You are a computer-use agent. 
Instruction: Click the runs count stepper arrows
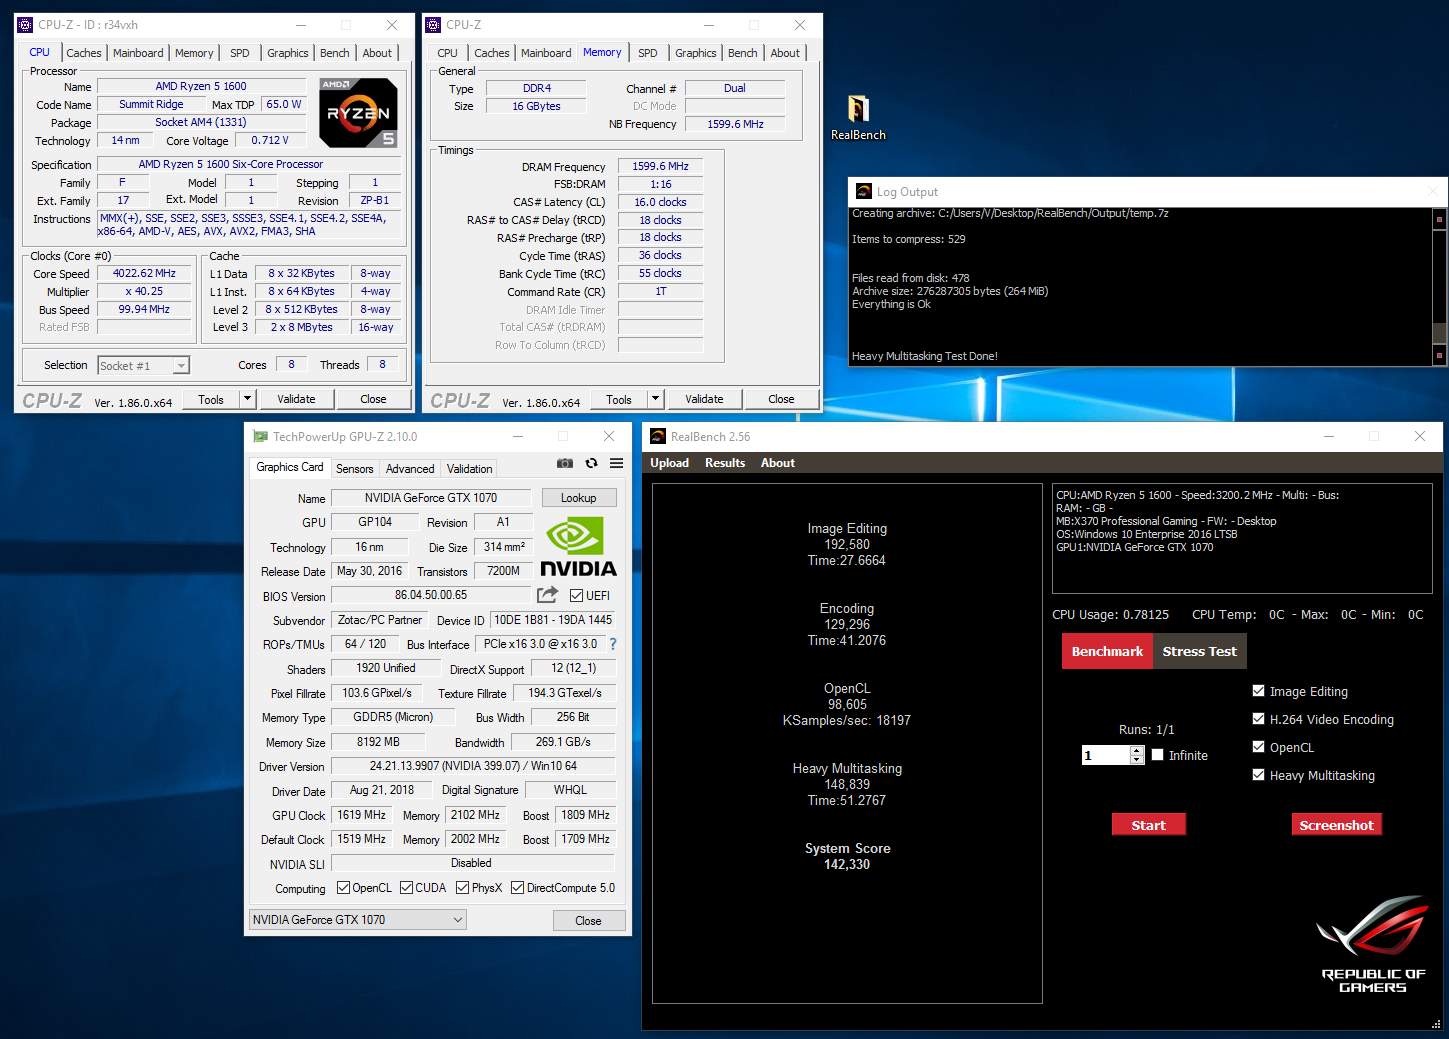pyautogui.click(x=1137, y=755)
